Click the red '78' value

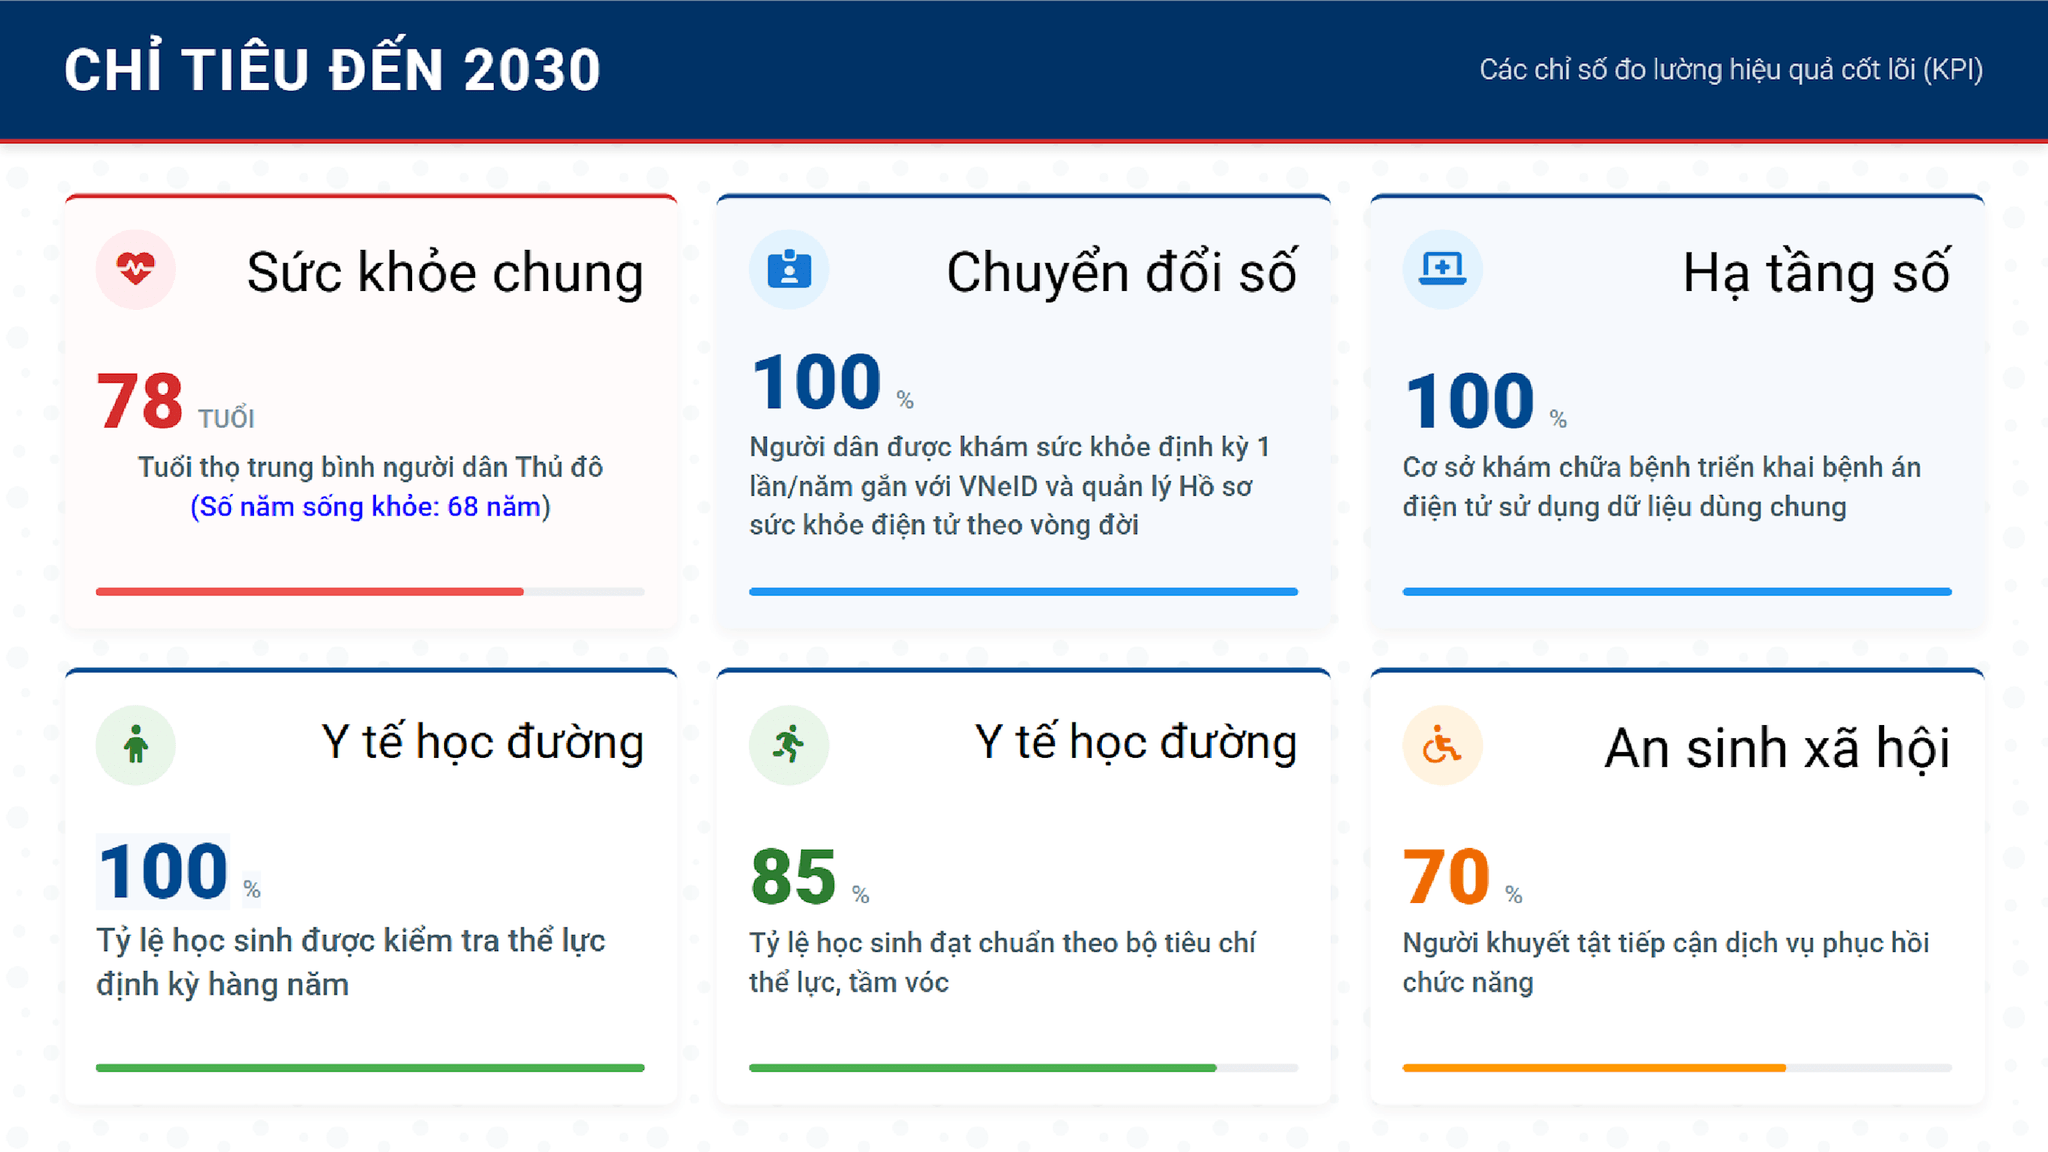(140, 401)
